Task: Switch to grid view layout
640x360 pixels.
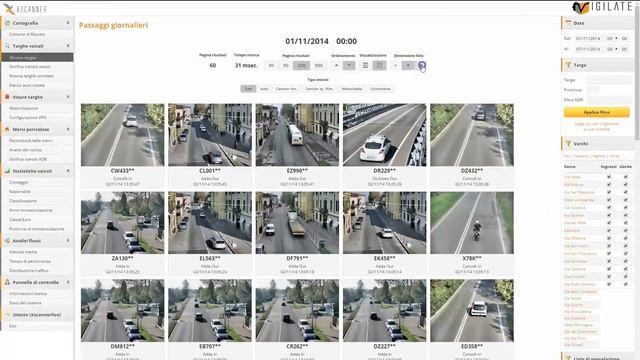Action: coord(380,65)
